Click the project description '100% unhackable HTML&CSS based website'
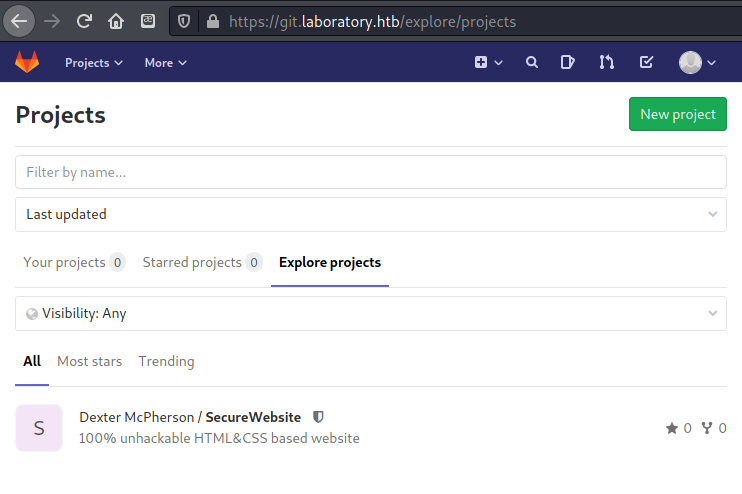742x494 pixels. coord(219,438)
